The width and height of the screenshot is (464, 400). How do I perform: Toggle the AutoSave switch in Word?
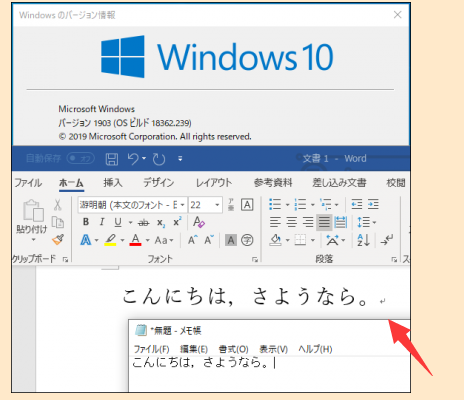[80, 158]
